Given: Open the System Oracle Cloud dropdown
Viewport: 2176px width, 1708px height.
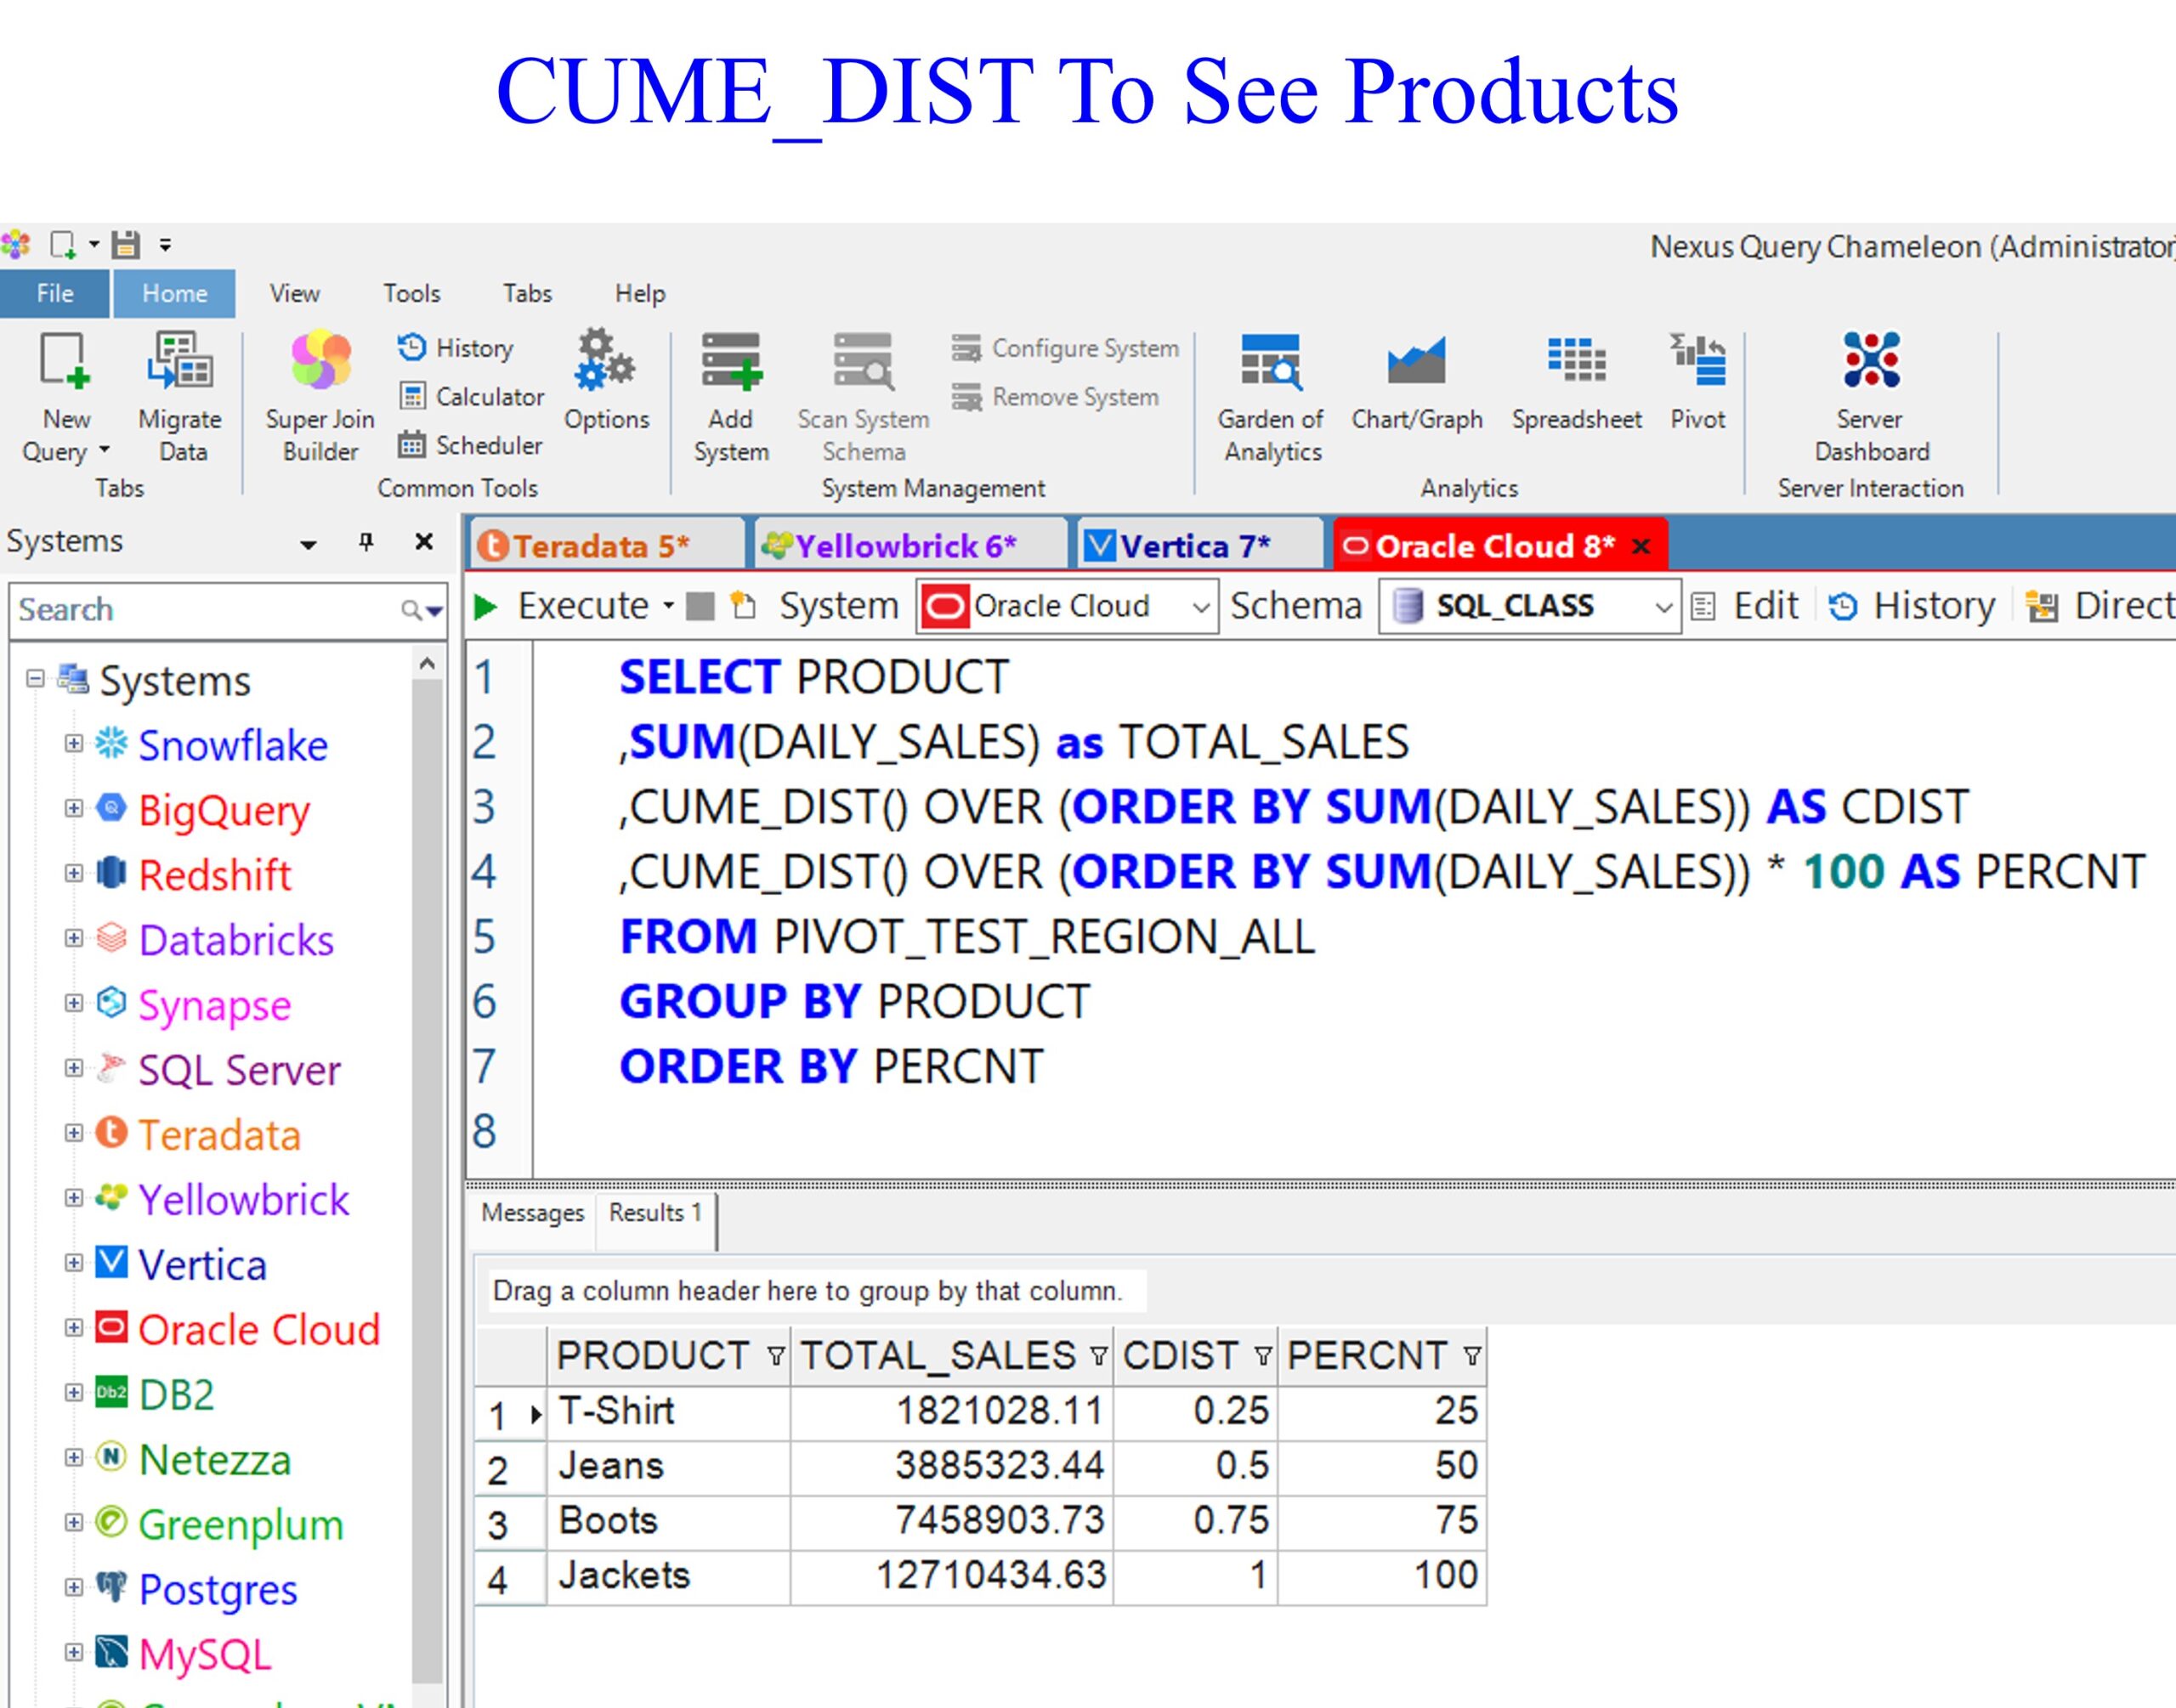Looking at the screenshot, I should (x=1201, y=607).
